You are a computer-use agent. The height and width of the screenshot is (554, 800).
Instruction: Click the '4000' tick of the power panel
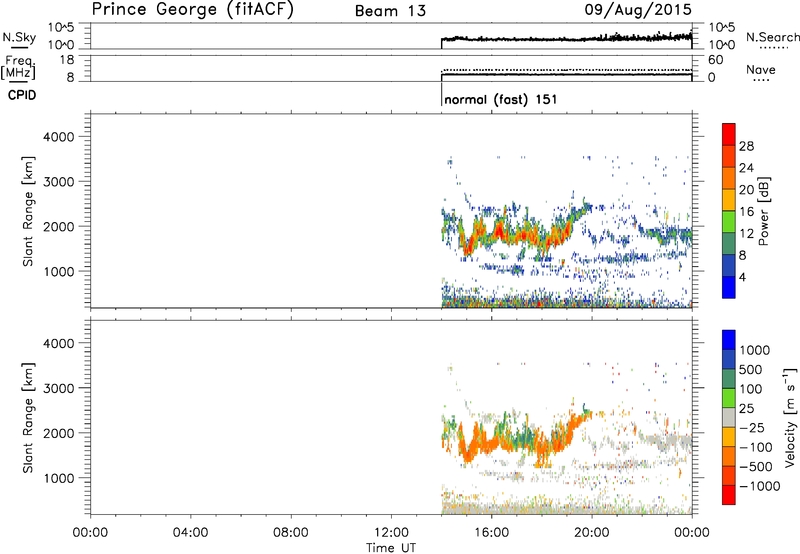[x=59, y=137]
